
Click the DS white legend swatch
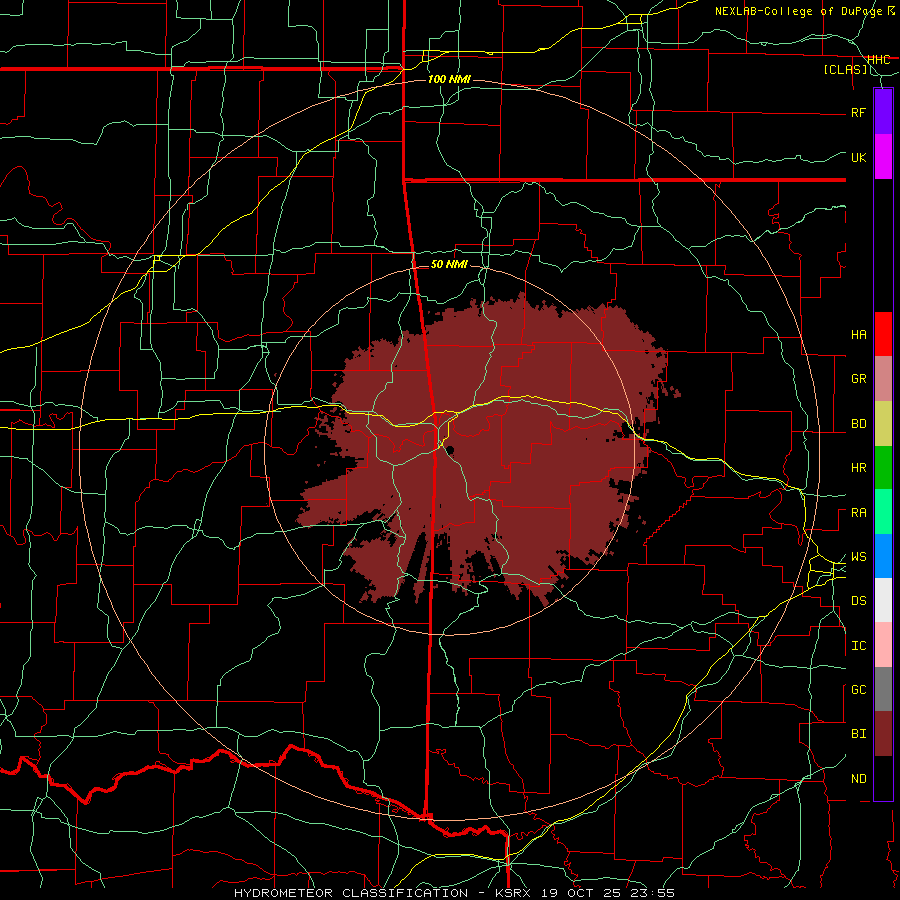click(883, 600)
